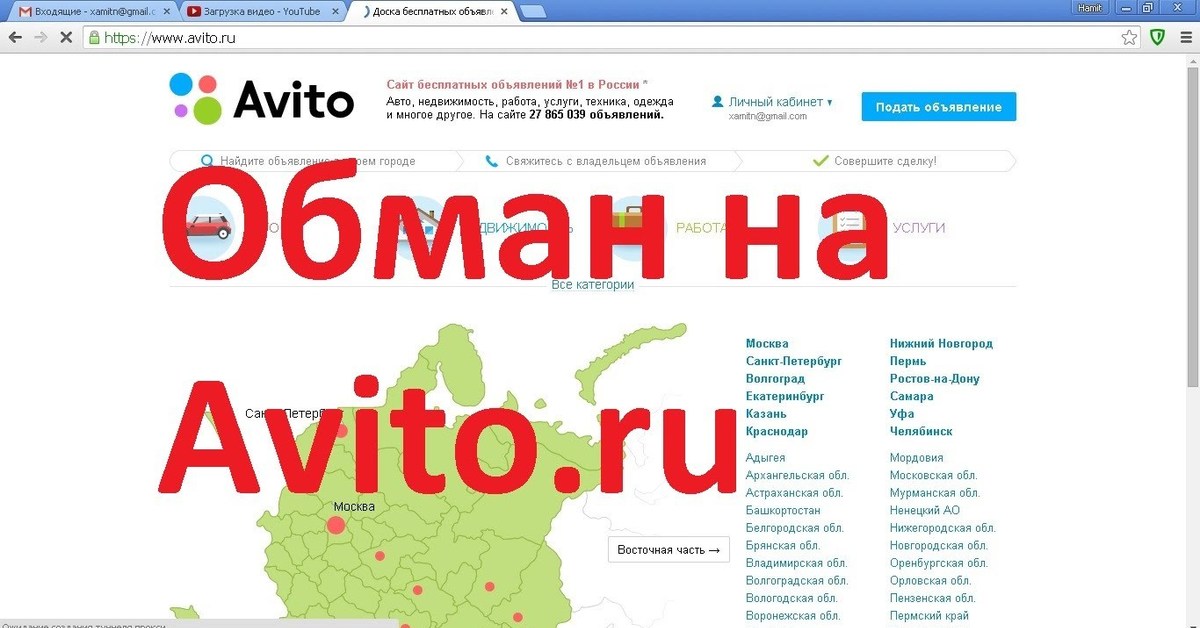This screenshot has width=1200, height=628.
Task: Switch to the Загрузка видео YouTube tab
Action: point(260,11)
